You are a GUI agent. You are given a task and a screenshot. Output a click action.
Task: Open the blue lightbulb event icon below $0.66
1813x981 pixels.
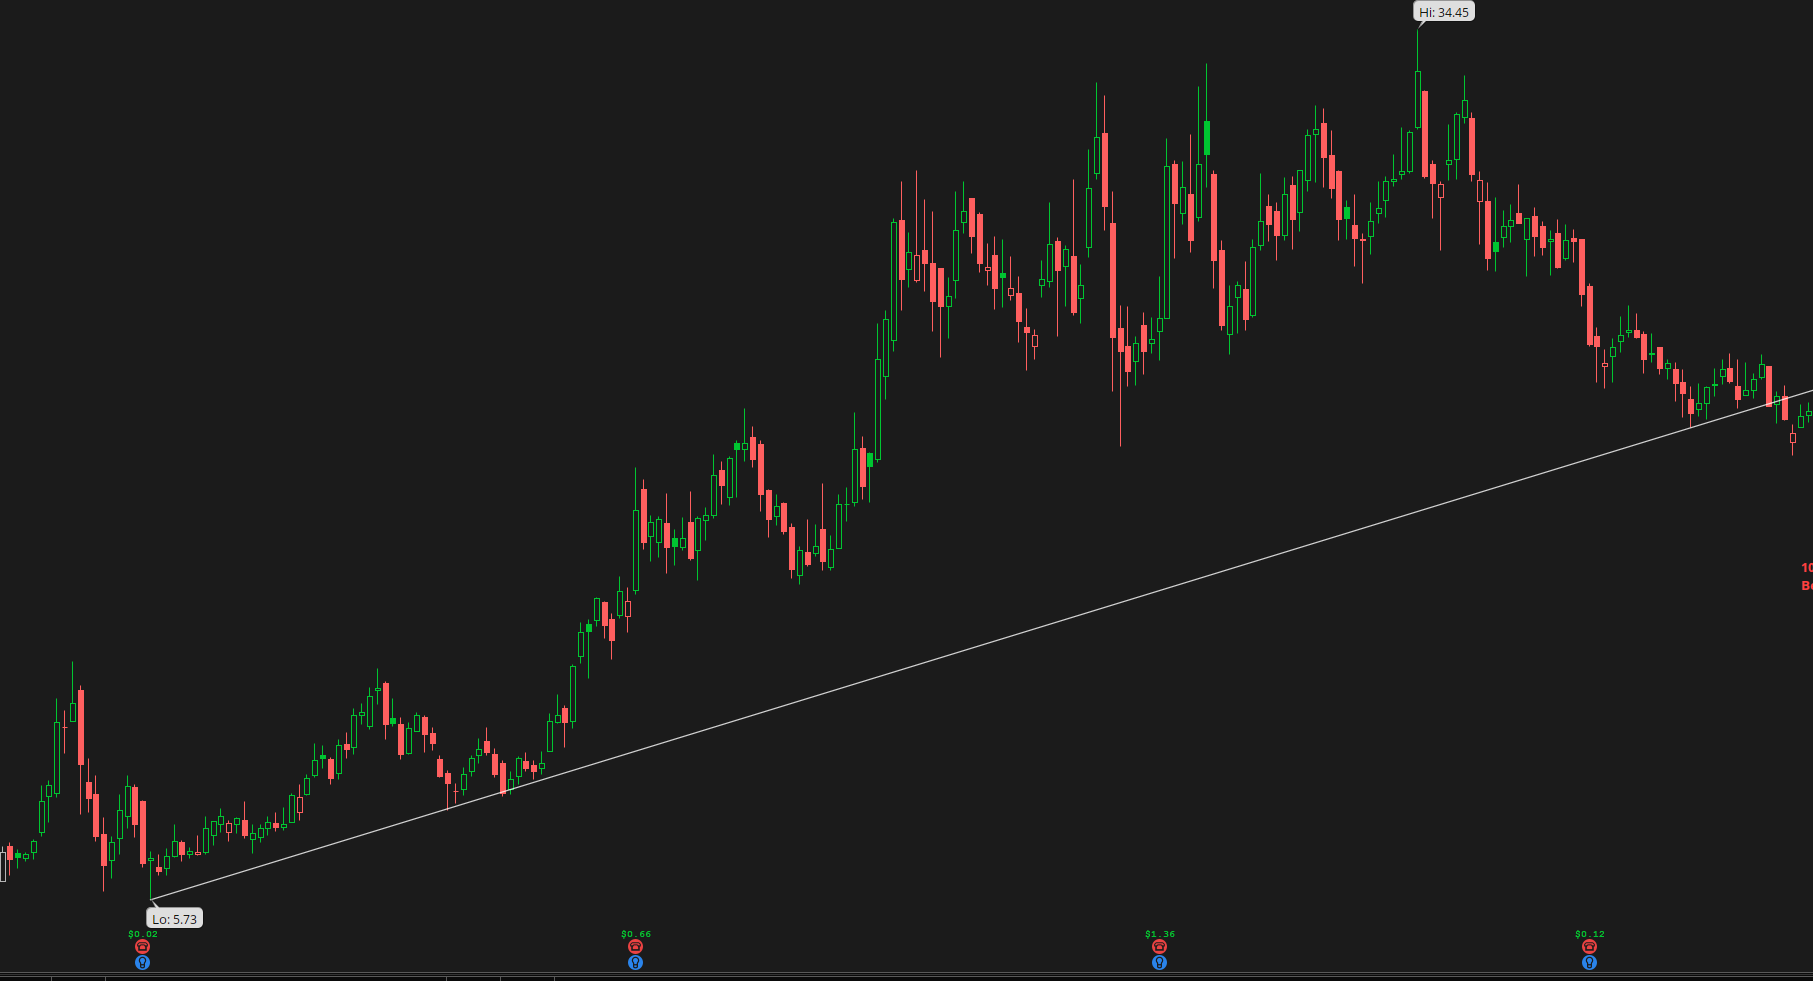(x=635, y=962)
